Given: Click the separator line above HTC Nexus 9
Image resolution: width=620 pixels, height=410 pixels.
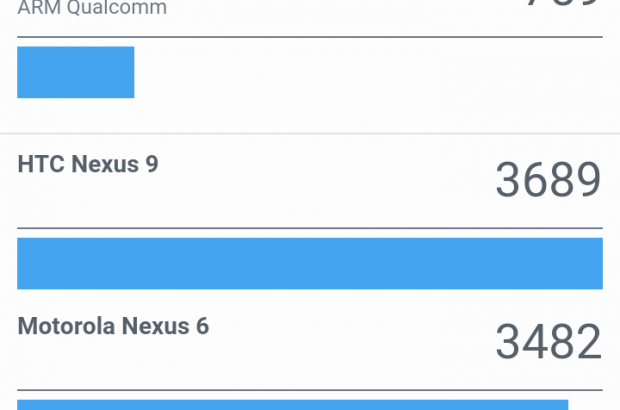Looking at the screenshot, I should pos(310,133).
